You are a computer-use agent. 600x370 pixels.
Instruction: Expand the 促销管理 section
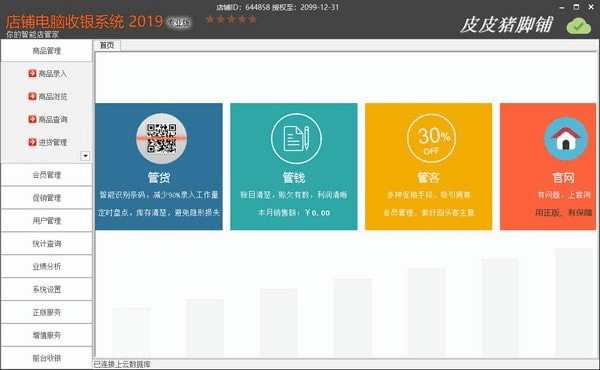pos(46,198)
